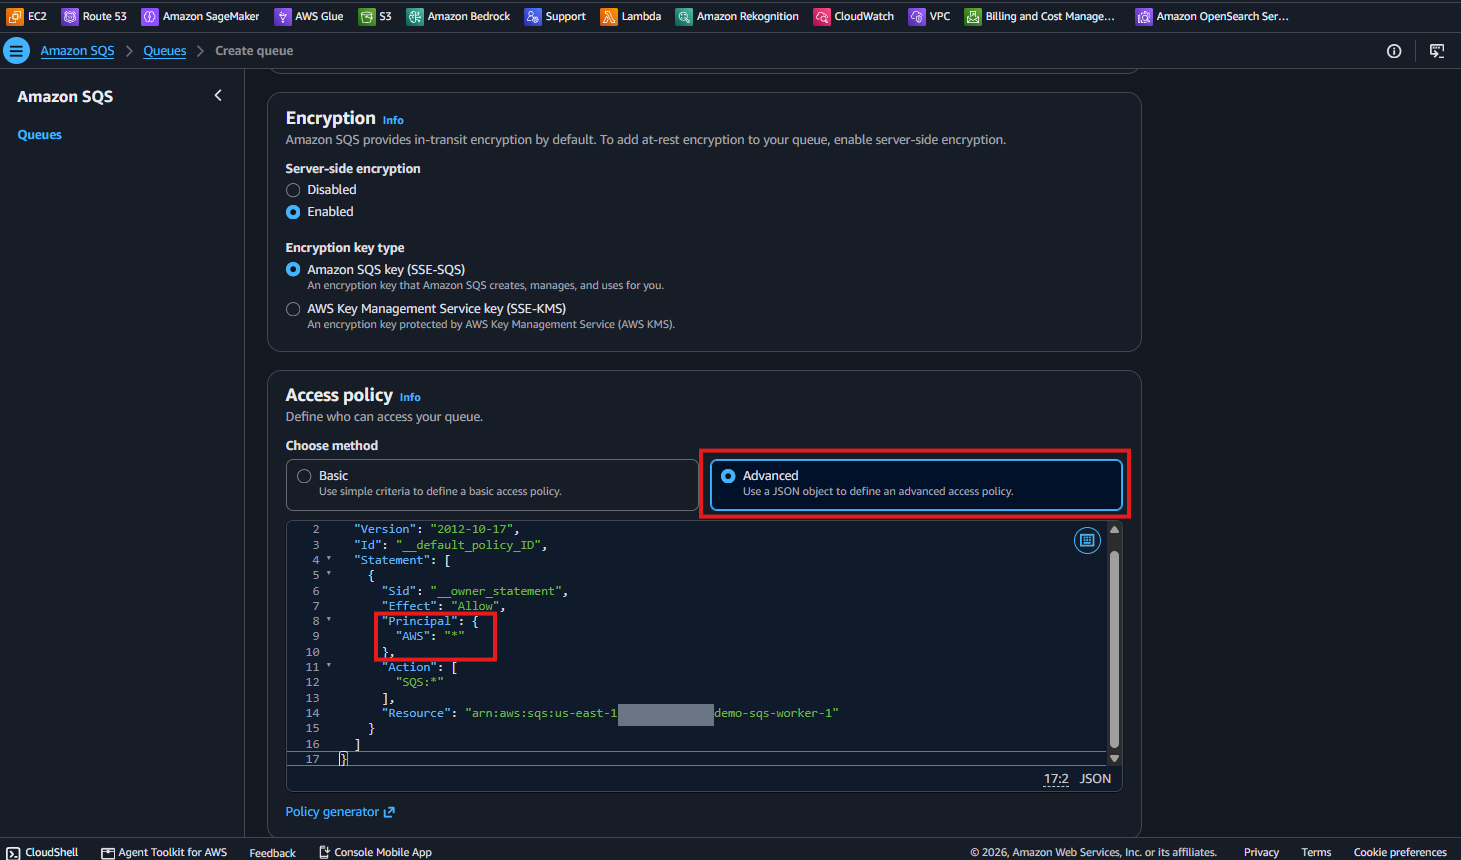1461x860 pixels.
Task: Click the Create queue breadcrumb text
Action: tap(254, 51)
